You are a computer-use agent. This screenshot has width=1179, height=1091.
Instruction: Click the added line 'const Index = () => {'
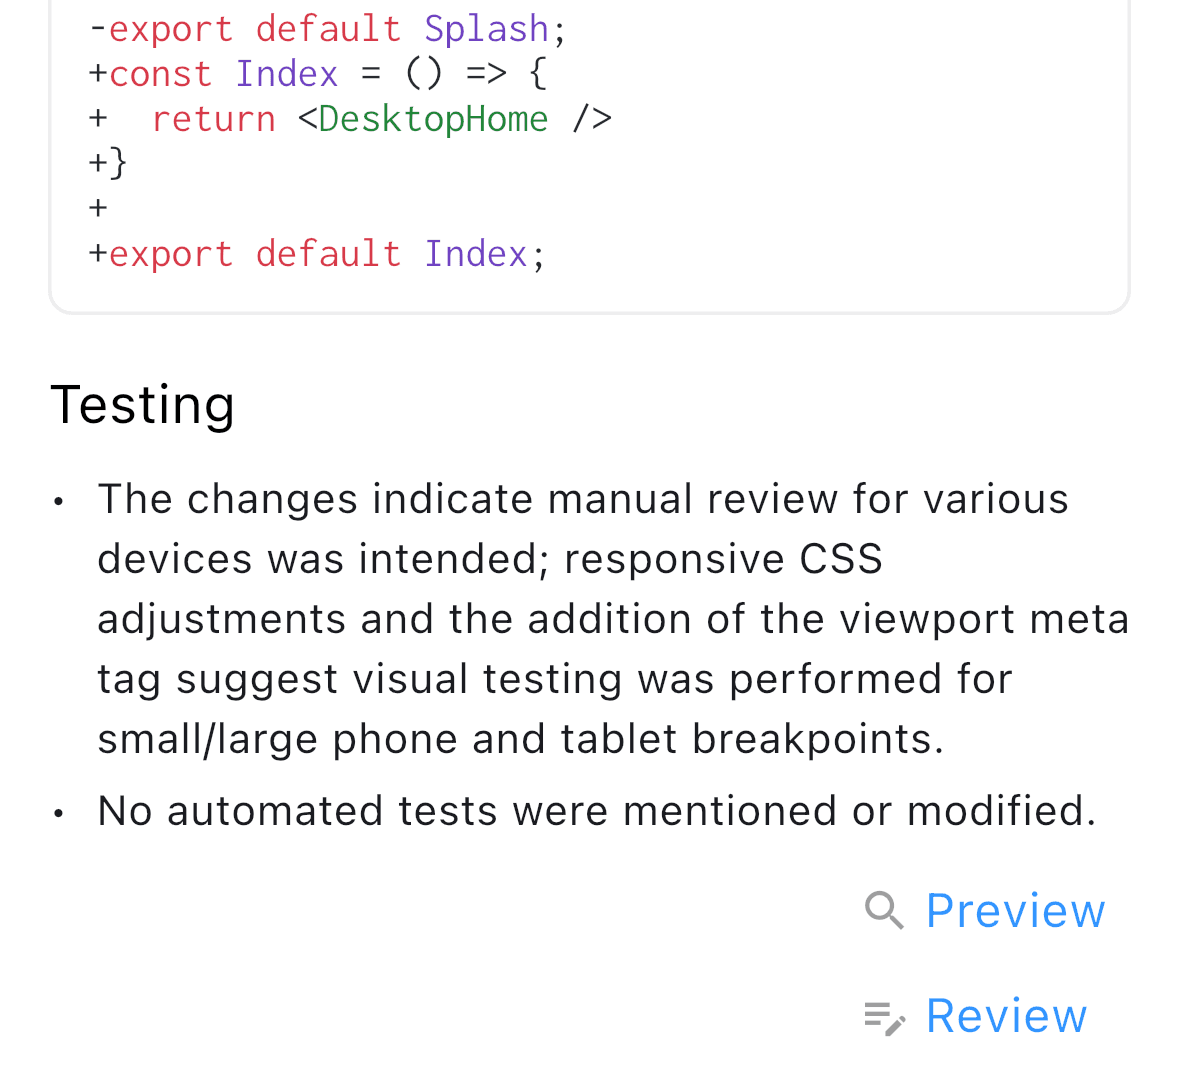click(x=318, y=74)
